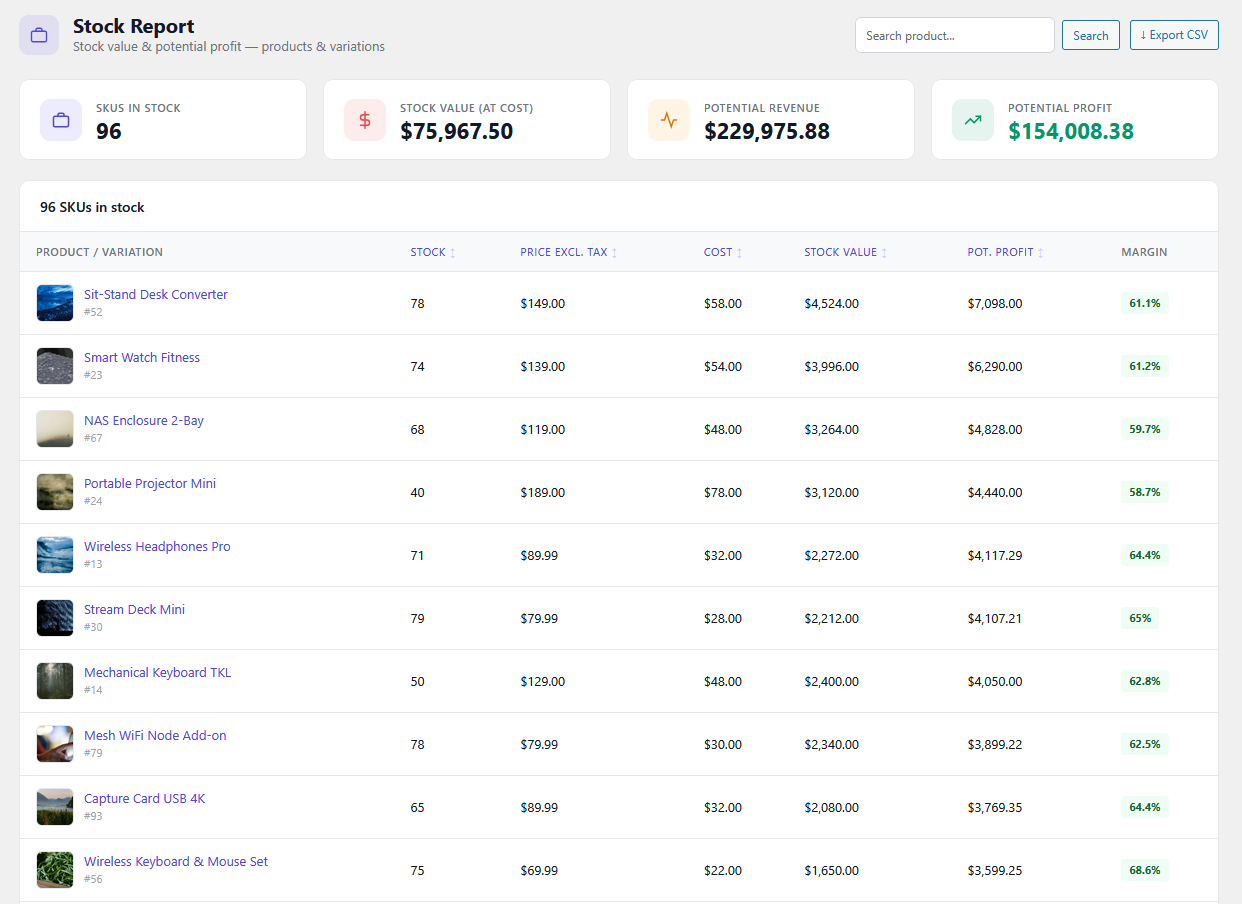The width and height of the screenshot is (1242, 904).
Task: Sort by Price Excl. Tax header
Action: (x=568, y=252)
